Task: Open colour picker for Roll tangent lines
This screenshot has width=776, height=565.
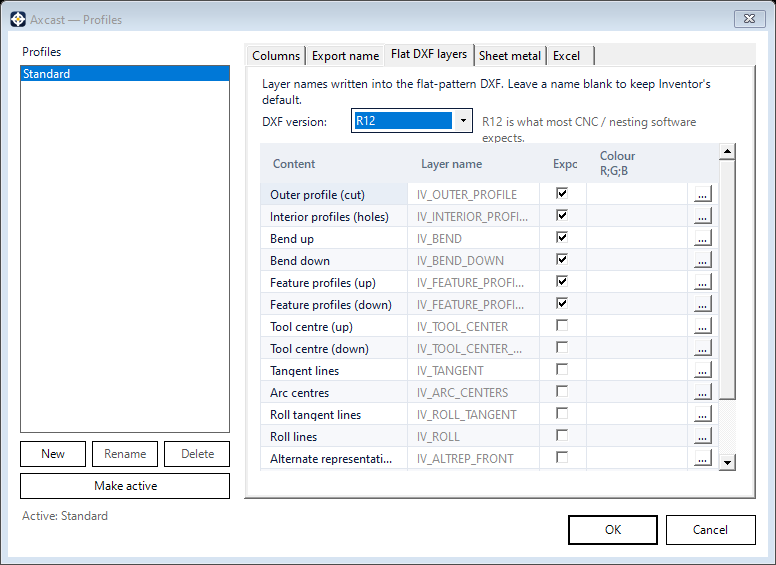Action: click(x=702, y=414)
